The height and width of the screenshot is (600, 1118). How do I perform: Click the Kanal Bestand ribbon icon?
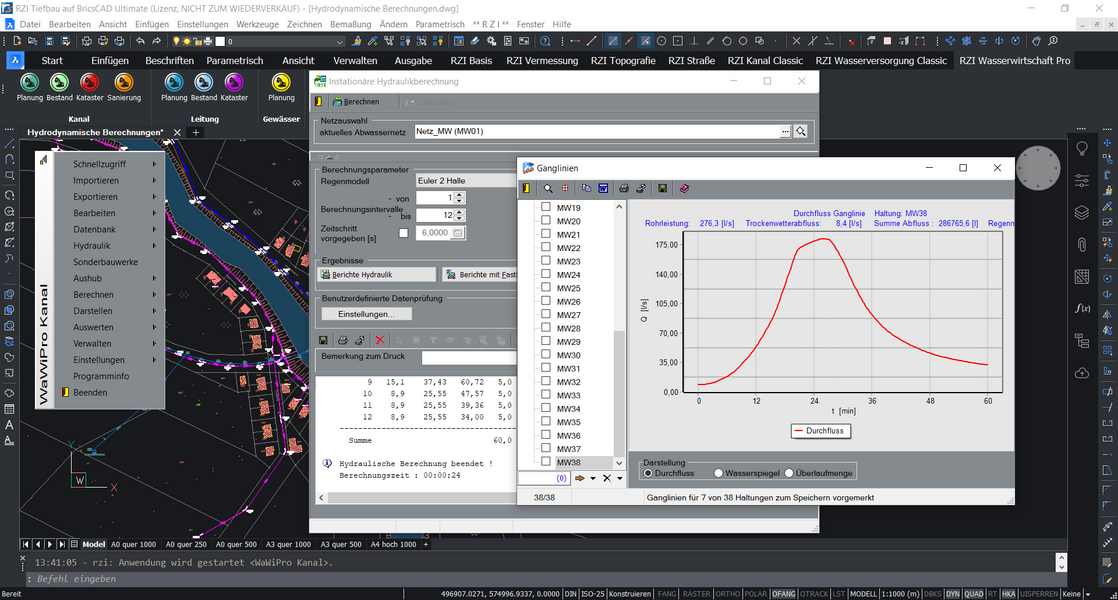pos(59,83)
